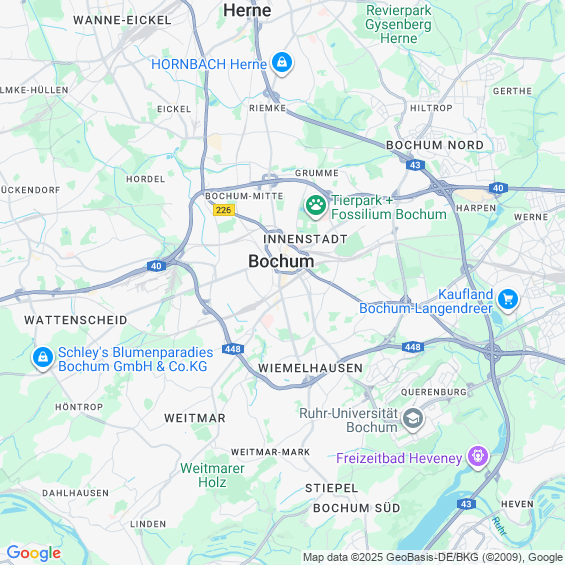565x565 pixels.
Task: Click the 448 road shield near Wiemelhausen
Action: pos(233,349)
